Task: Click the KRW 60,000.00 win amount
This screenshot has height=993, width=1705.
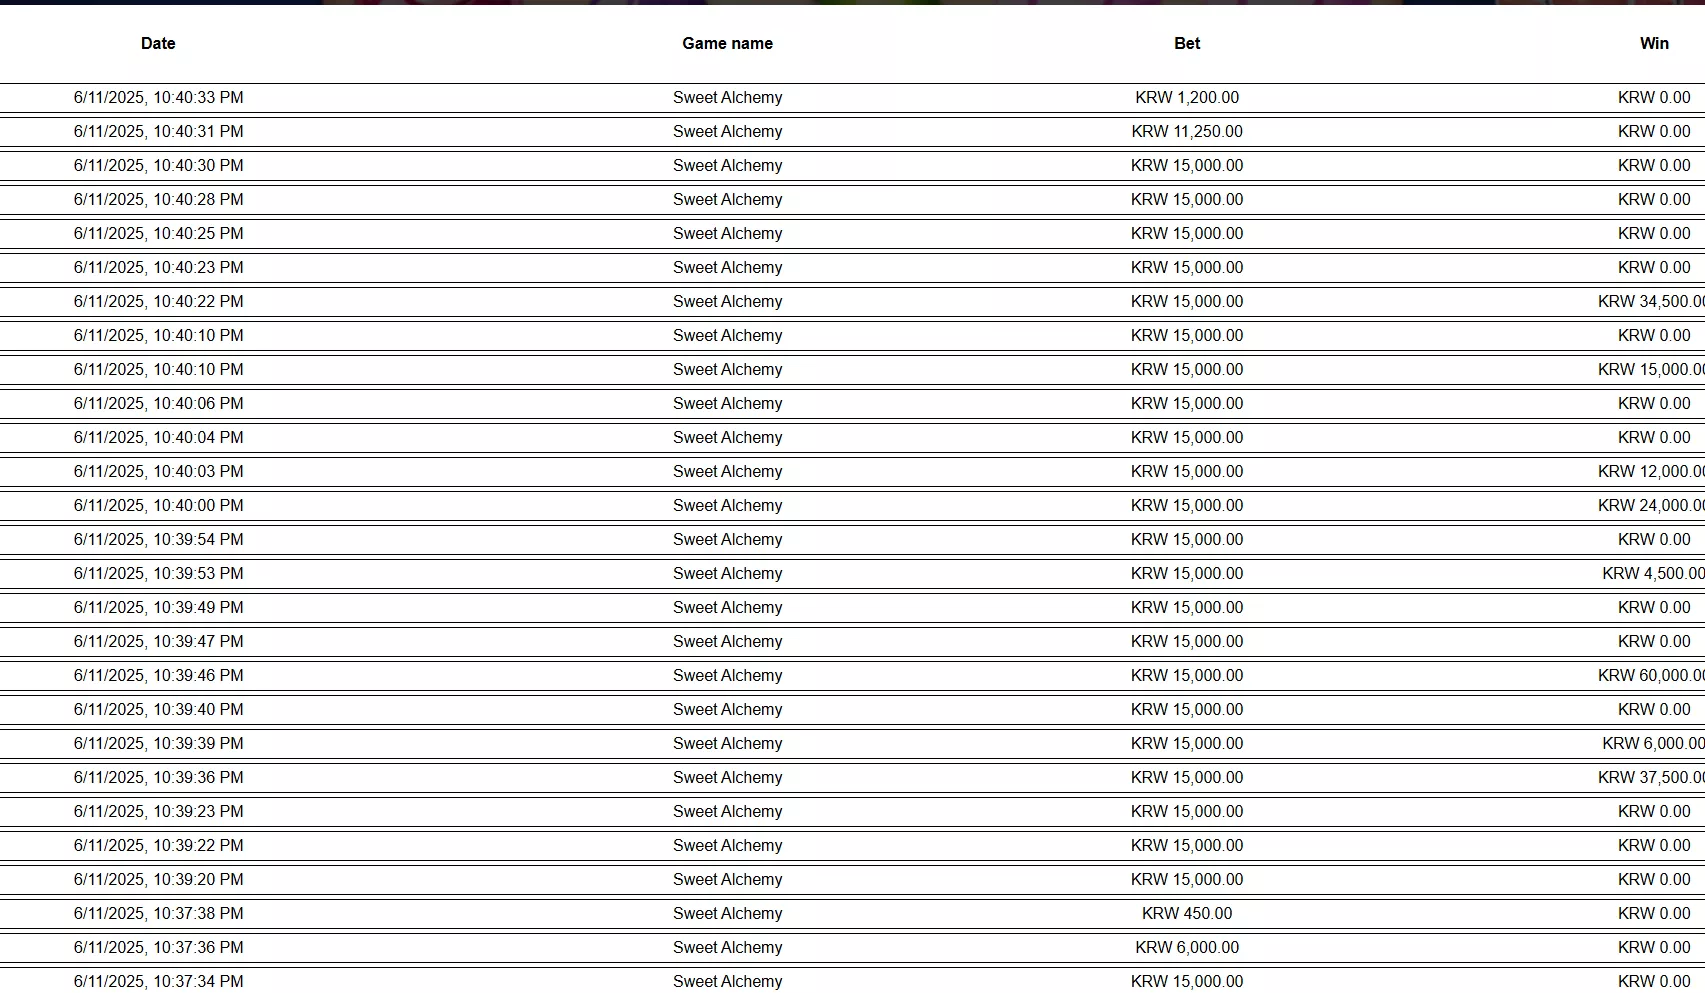Action: [1651, 676]
